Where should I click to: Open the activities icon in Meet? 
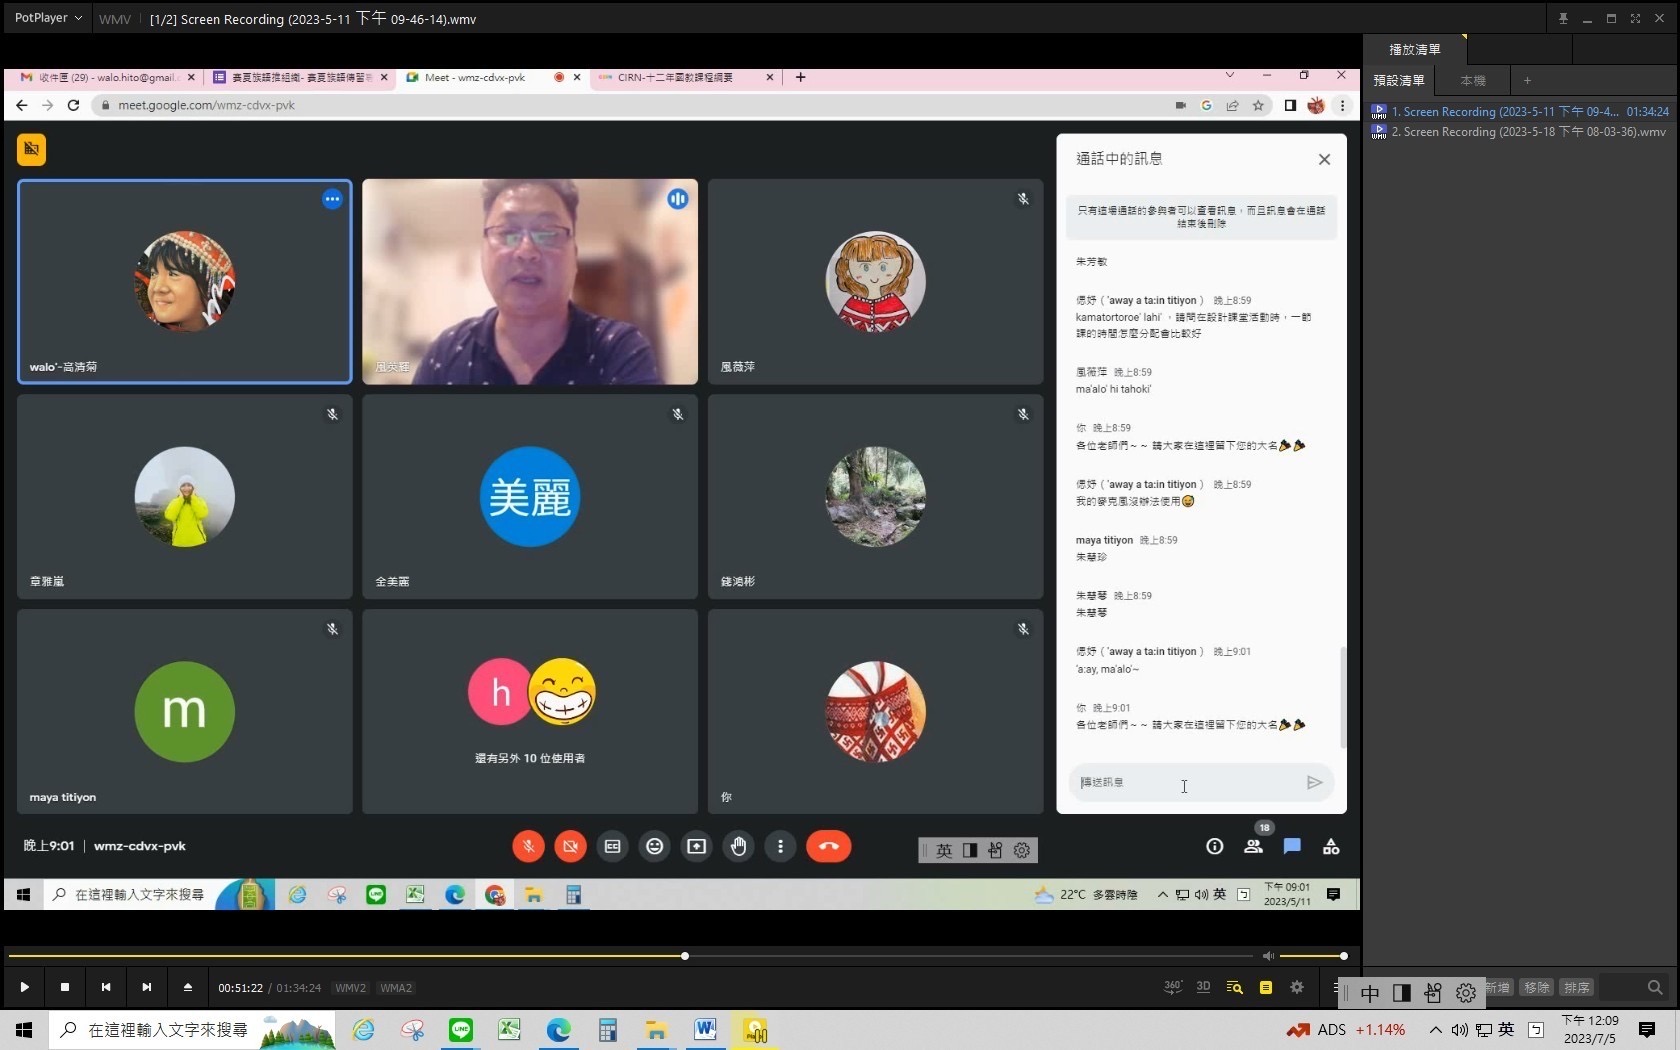click(x=1331, y=846)
